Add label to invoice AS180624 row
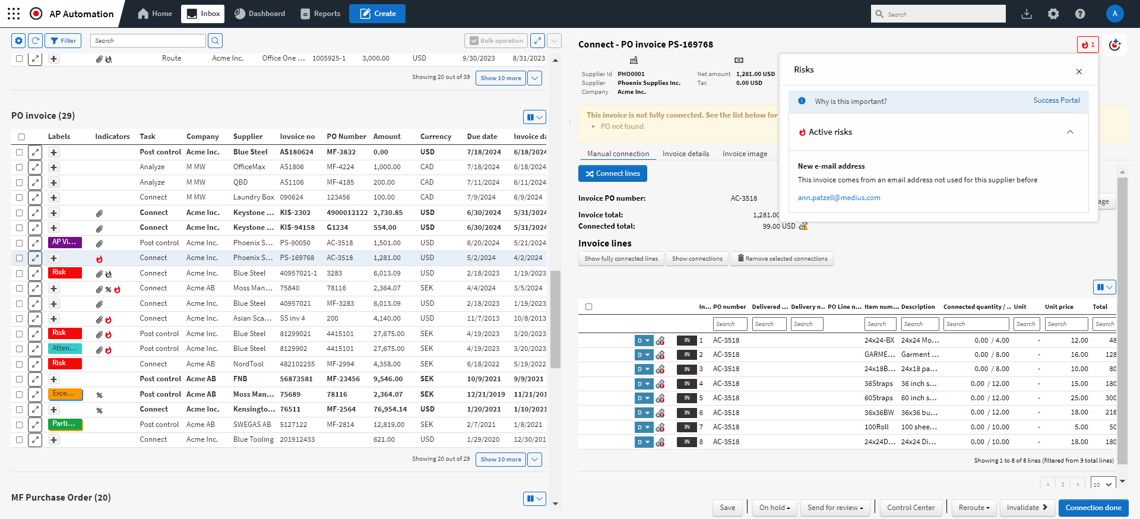This screenshot has height=519, width=1140. [54, 151]
